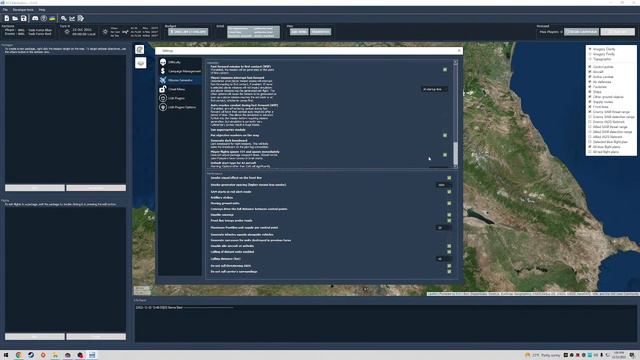640x360 pixels.
Task: Enable Enemy SAM detection range layer
Action: (x=590, y=117)
